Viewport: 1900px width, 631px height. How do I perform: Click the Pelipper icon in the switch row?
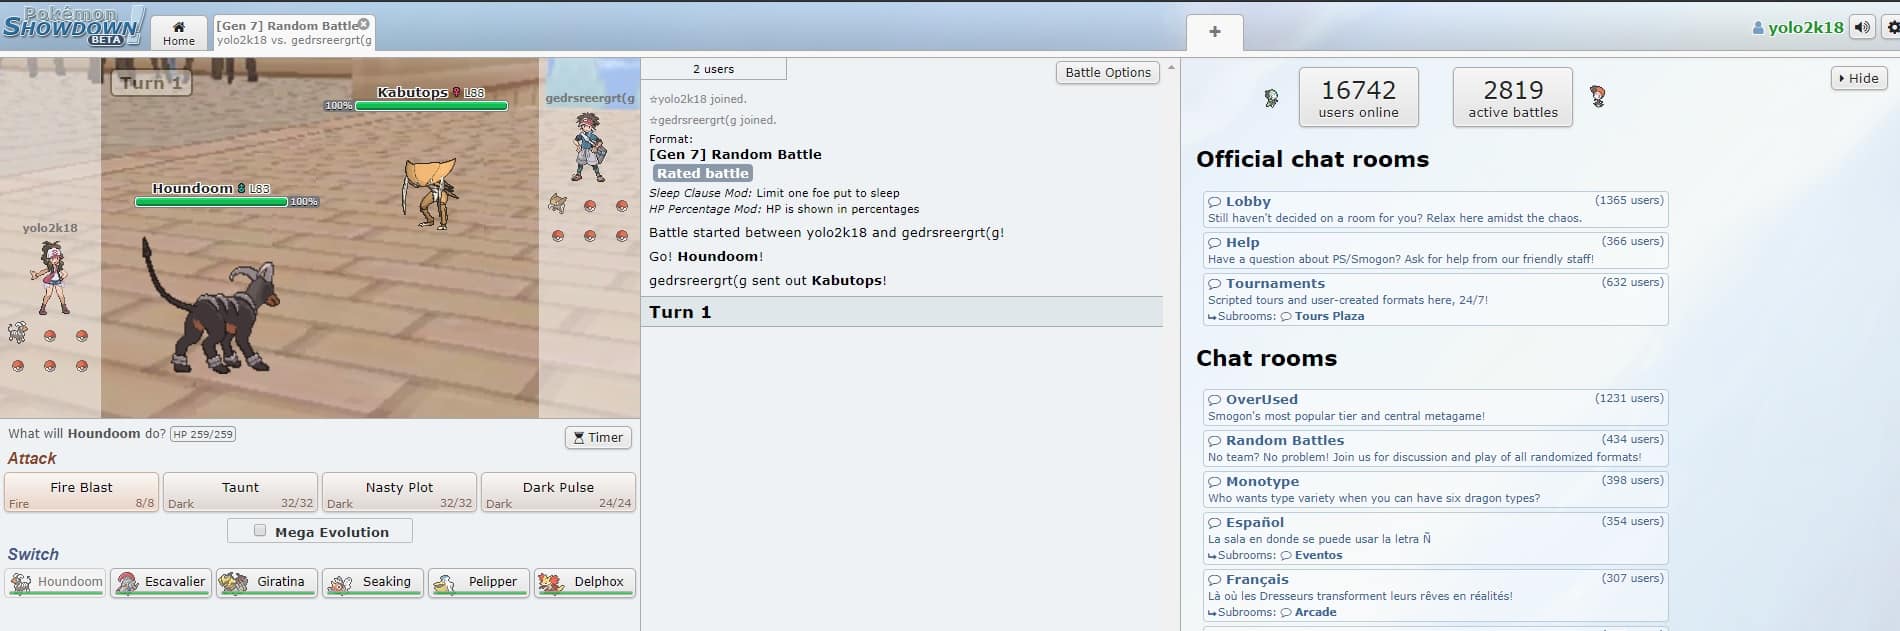(x=445, y=582)
